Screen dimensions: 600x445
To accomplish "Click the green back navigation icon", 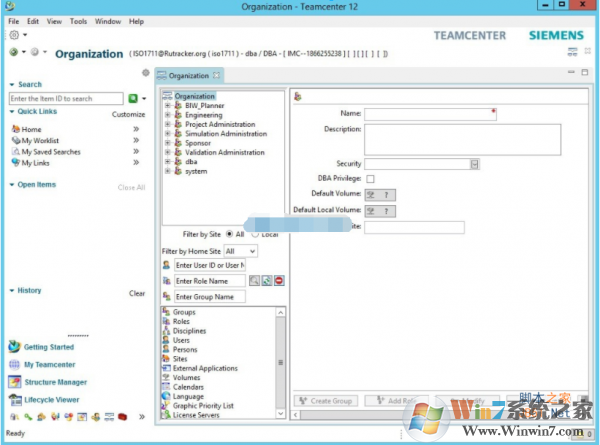I will 14,52.
